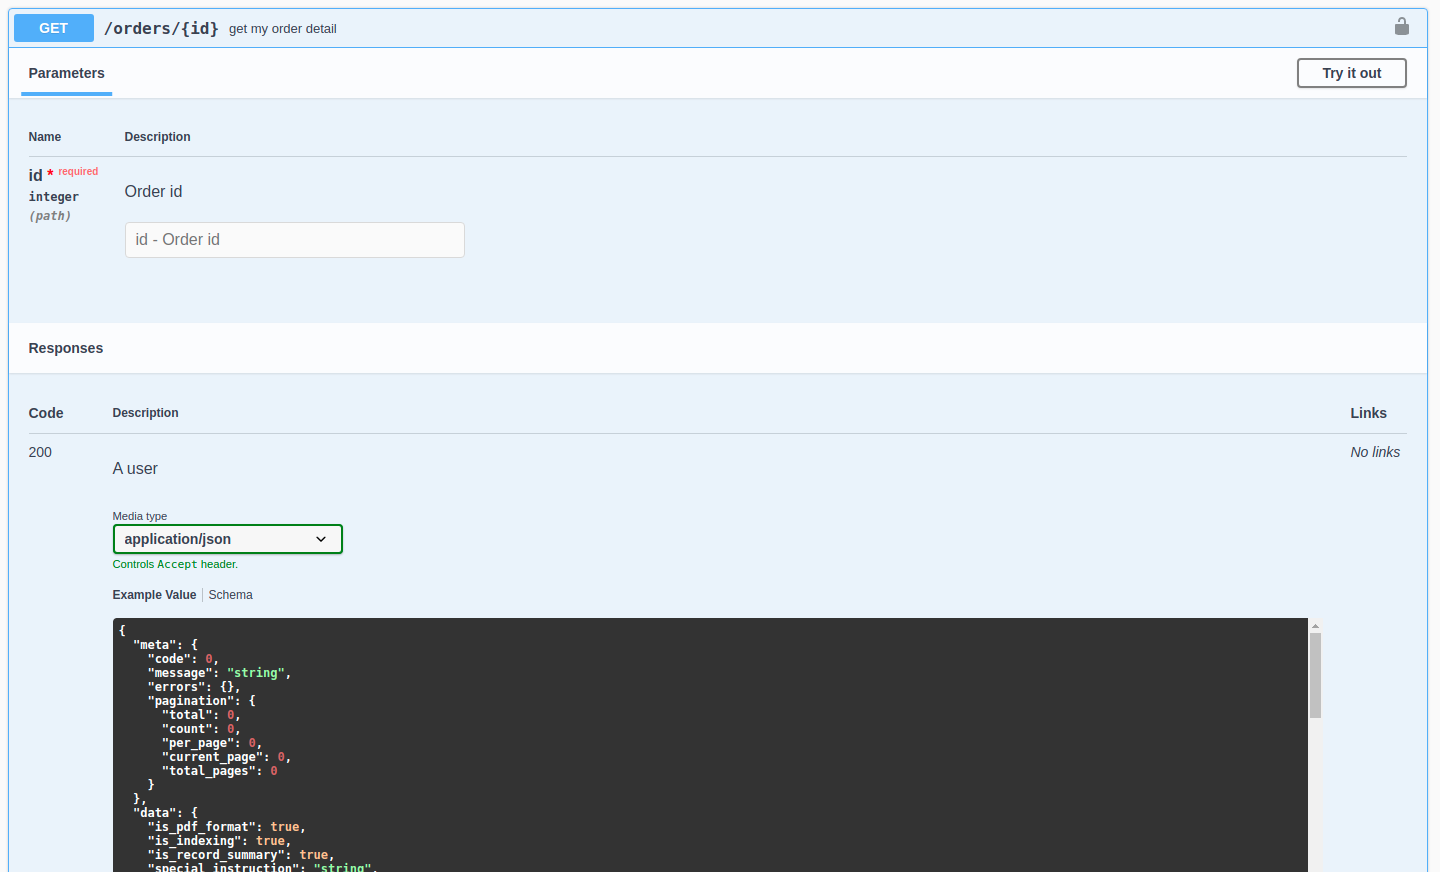
Task: Click the 200 response code
Action: click(x=40, y=452)
